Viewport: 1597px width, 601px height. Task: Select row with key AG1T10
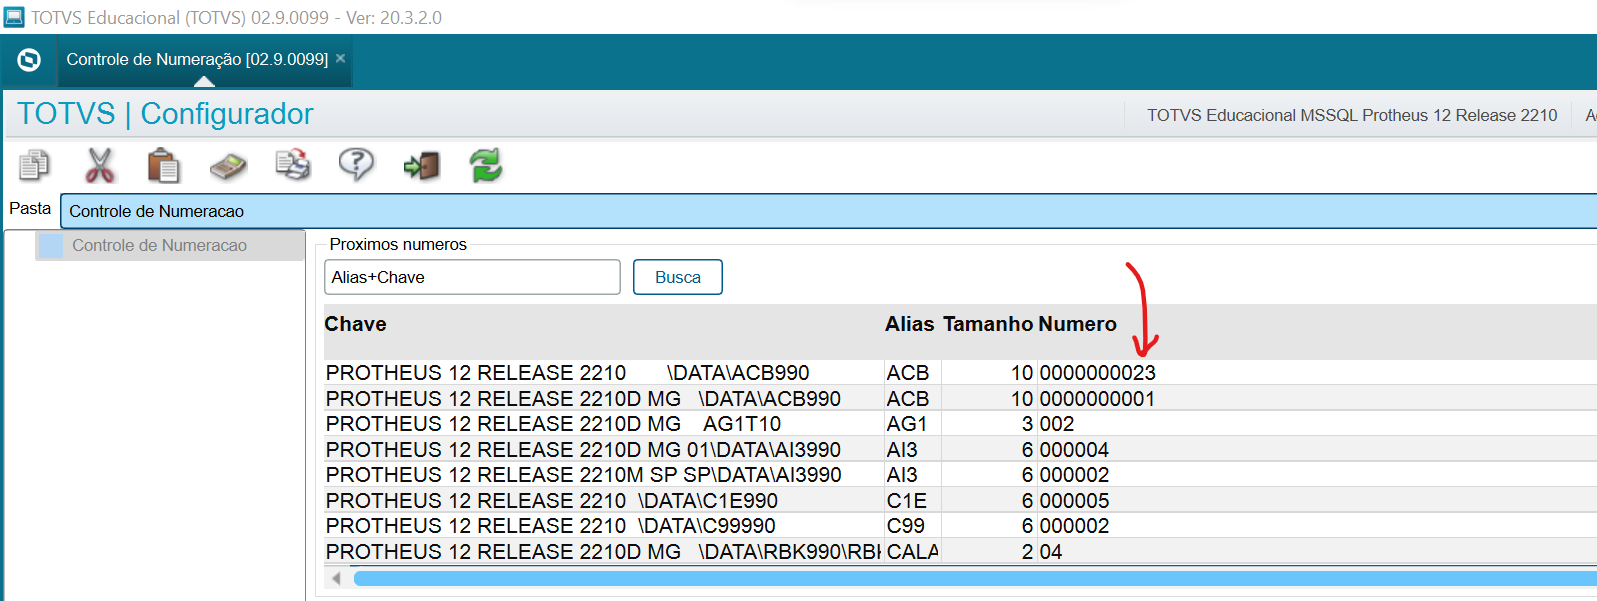click(x=960, y=424)
